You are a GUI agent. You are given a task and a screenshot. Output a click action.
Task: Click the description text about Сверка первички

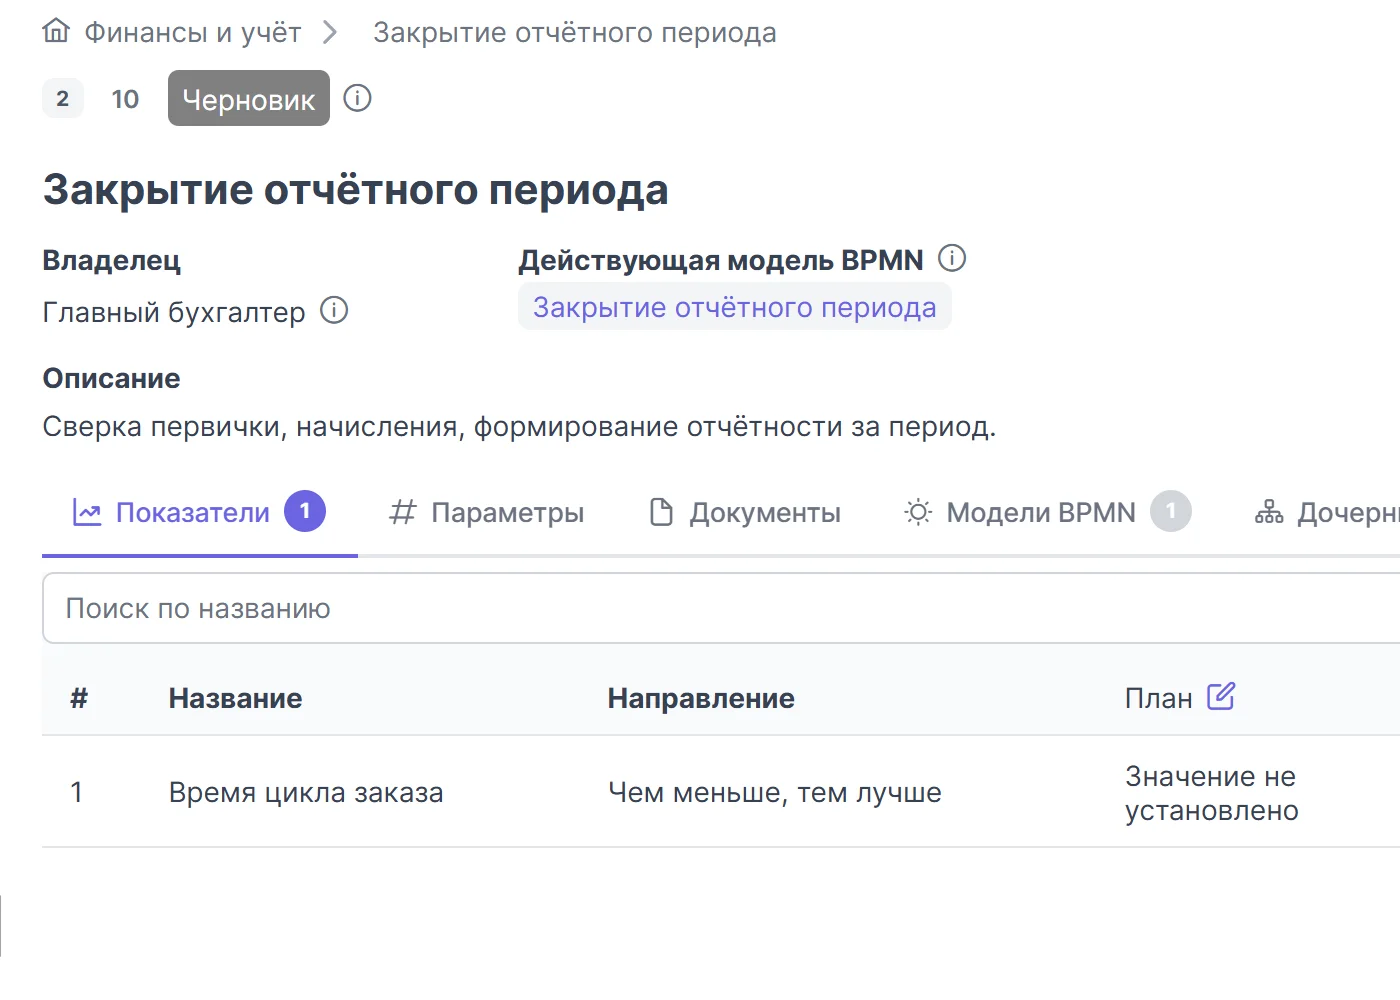point(519,427)
